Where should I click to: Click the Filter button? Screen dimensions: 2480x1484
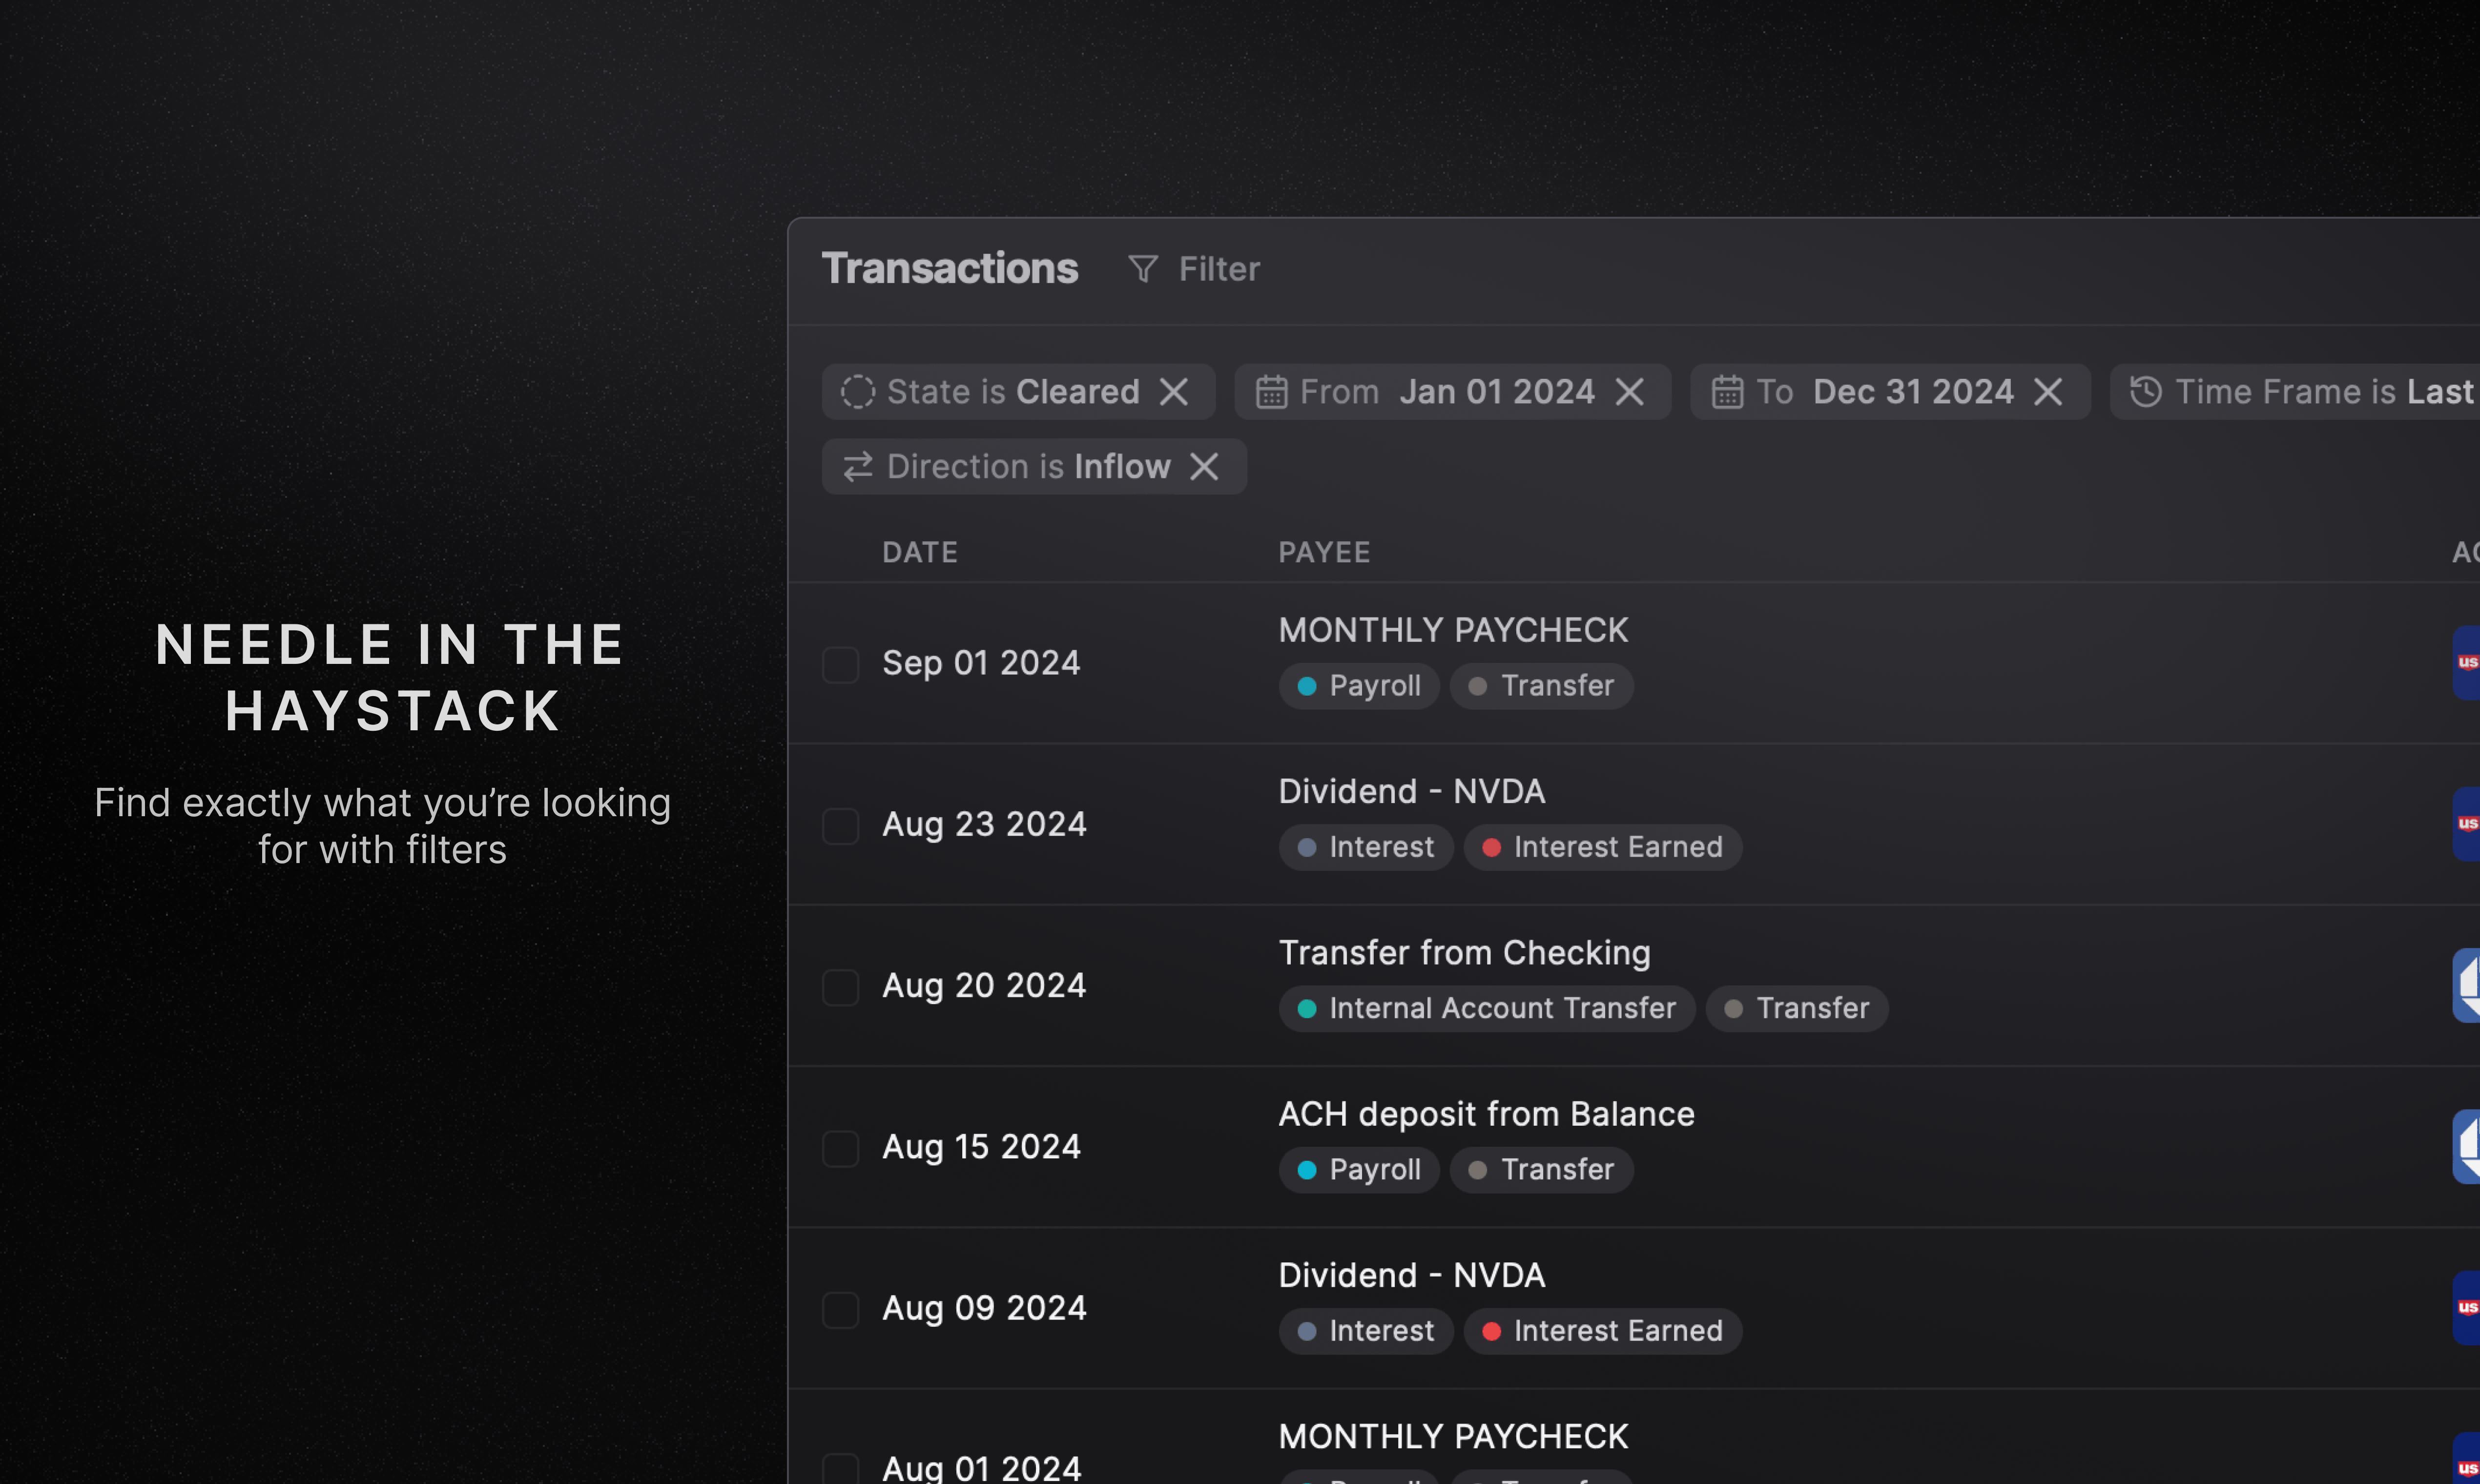click(x=1218, y=269)
